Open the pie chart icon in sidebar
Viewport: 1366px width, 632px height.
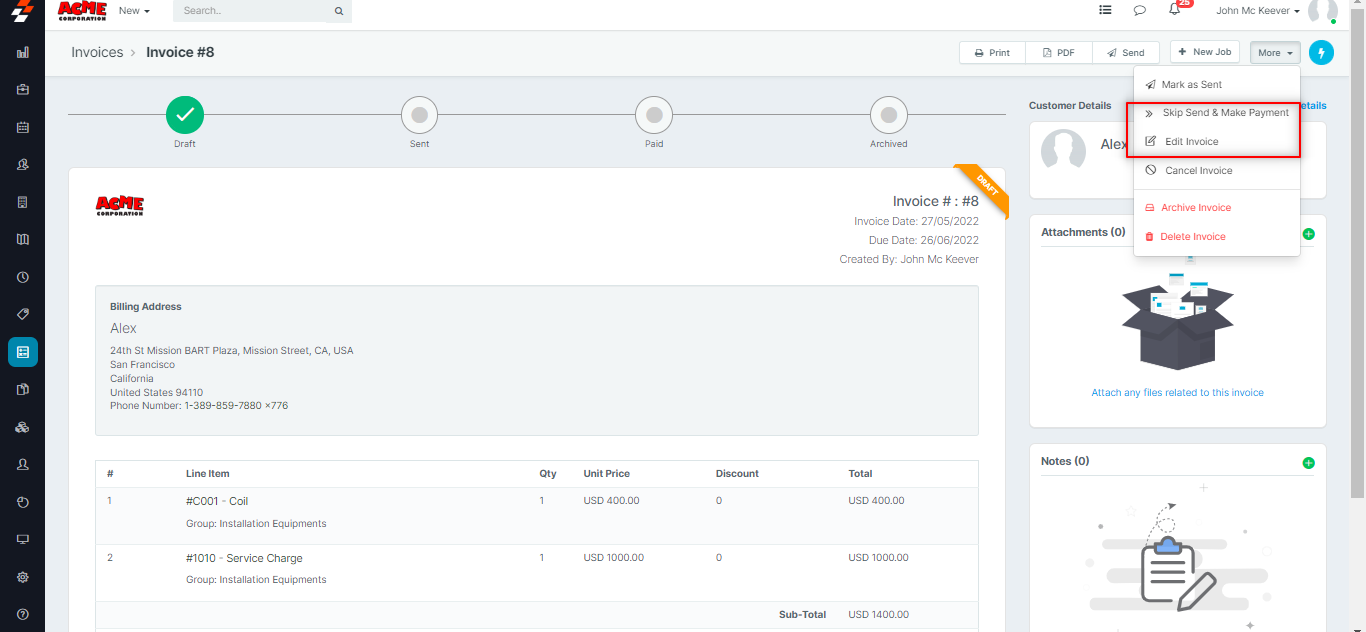[x=22, y=502]
